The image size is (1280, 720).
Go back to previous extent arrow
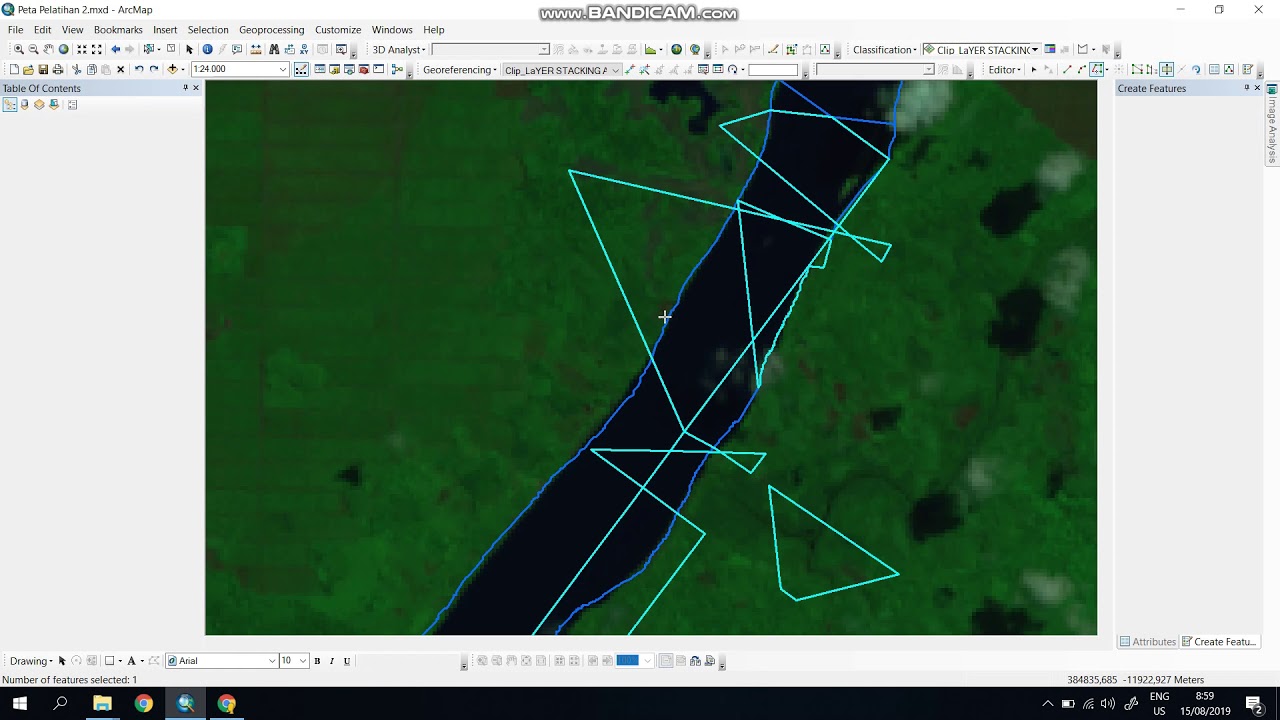point(115,49)
